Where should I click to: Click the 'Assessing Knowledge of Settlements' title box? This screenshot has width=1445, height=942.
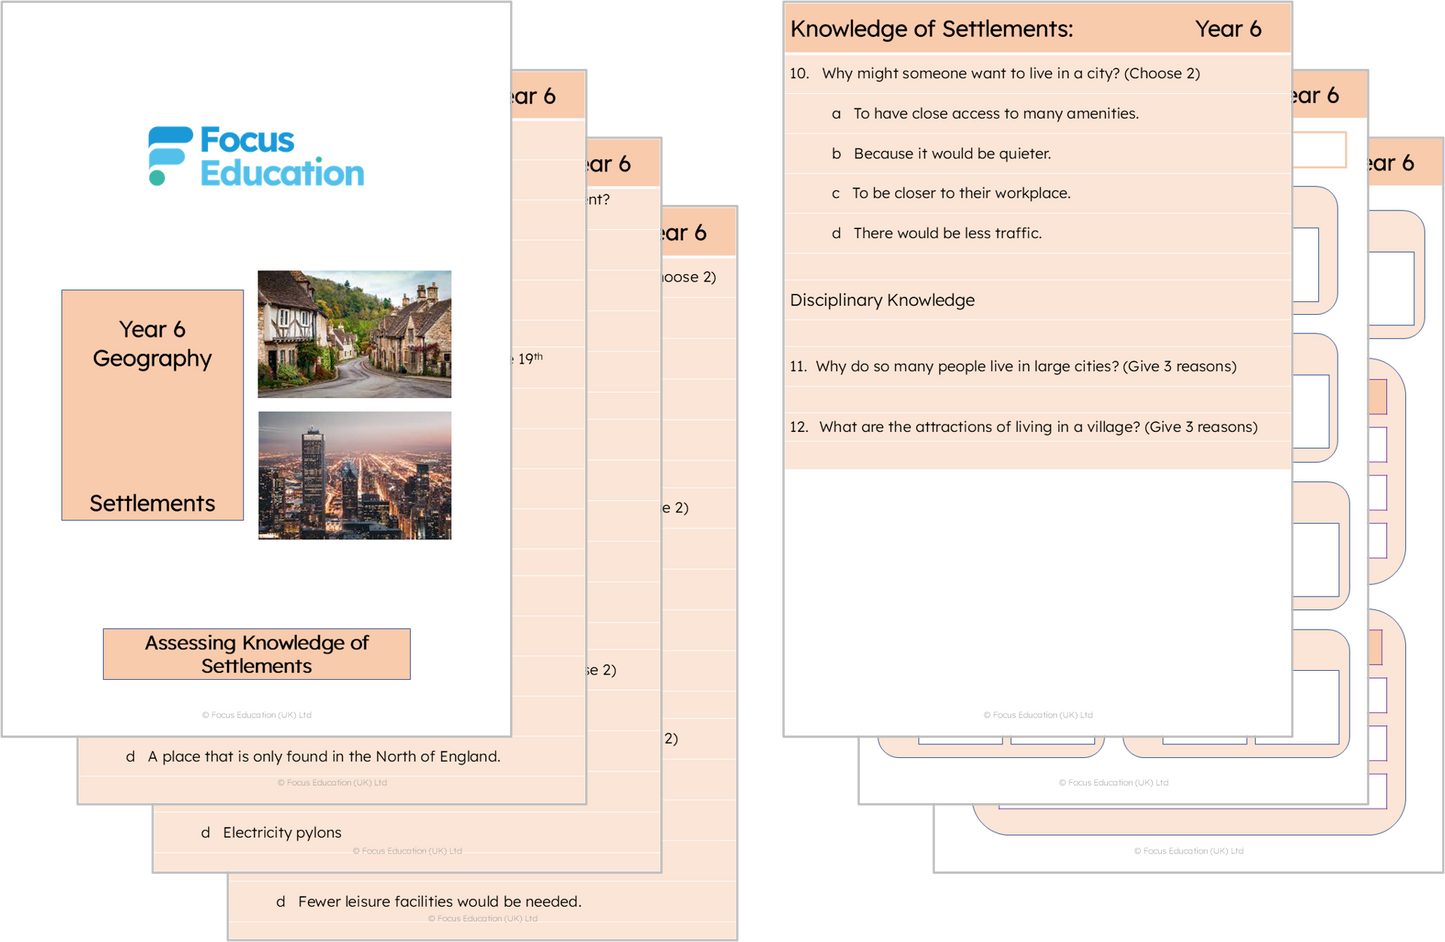(x=257, y=654)
